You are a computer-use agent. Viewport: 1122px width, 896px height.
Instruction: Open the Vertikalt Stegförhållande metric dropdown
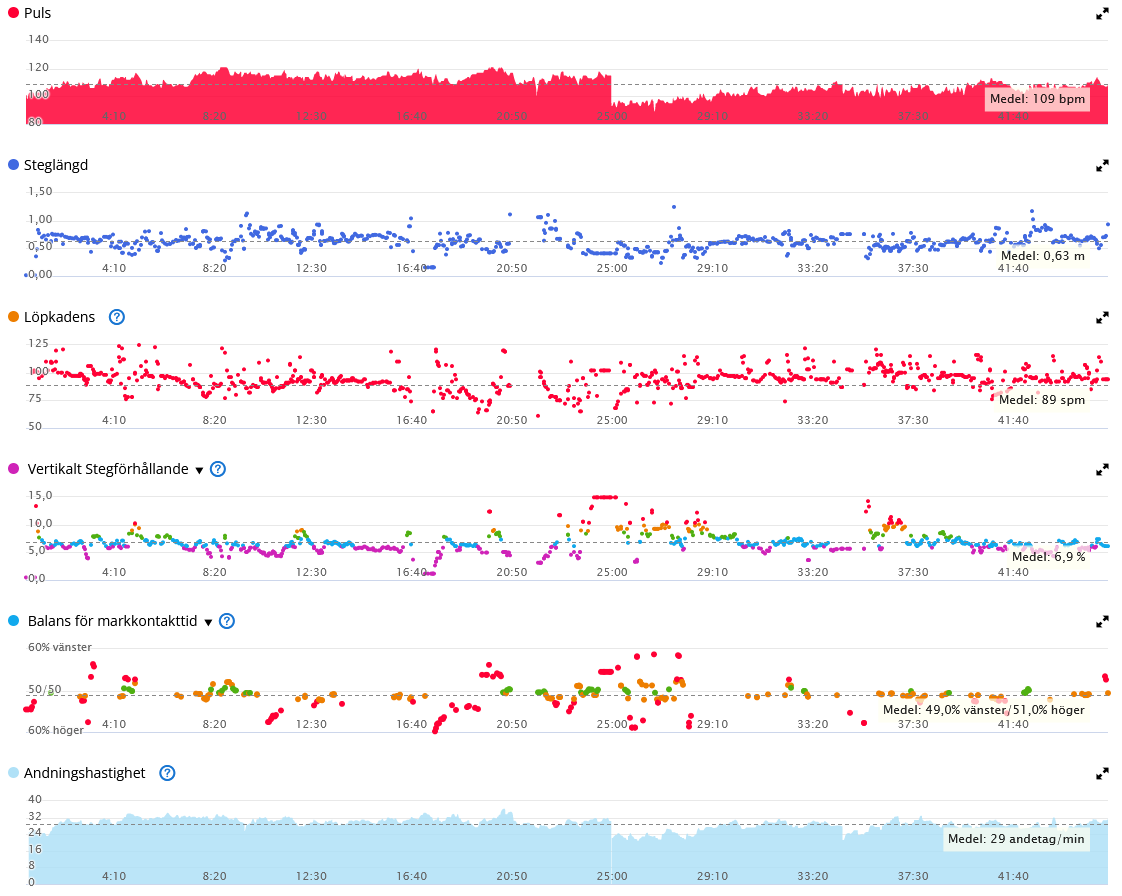click(x=200, y=470)
